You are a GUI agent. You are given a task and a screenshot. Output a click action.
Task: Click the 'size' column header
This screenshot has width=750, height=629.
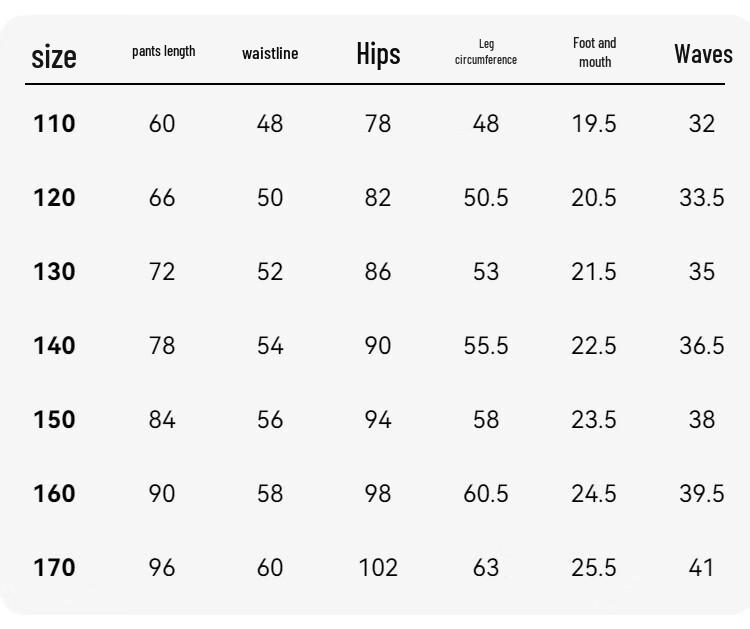[x=54, y=57]
